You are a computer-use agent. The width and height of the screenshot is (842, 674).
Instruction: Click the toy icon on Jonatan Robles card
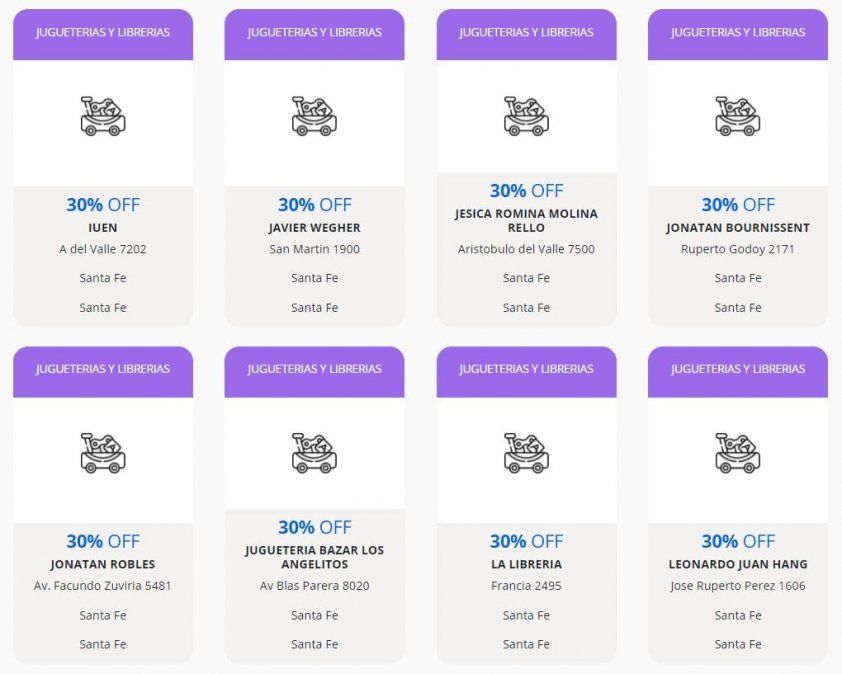click(103, 453)
